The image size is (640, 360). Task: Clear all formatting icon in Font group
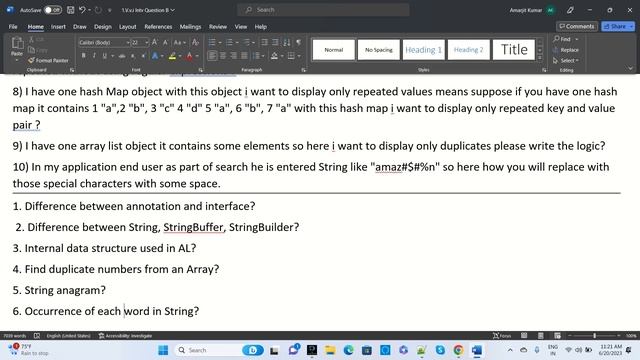point(196,42)
